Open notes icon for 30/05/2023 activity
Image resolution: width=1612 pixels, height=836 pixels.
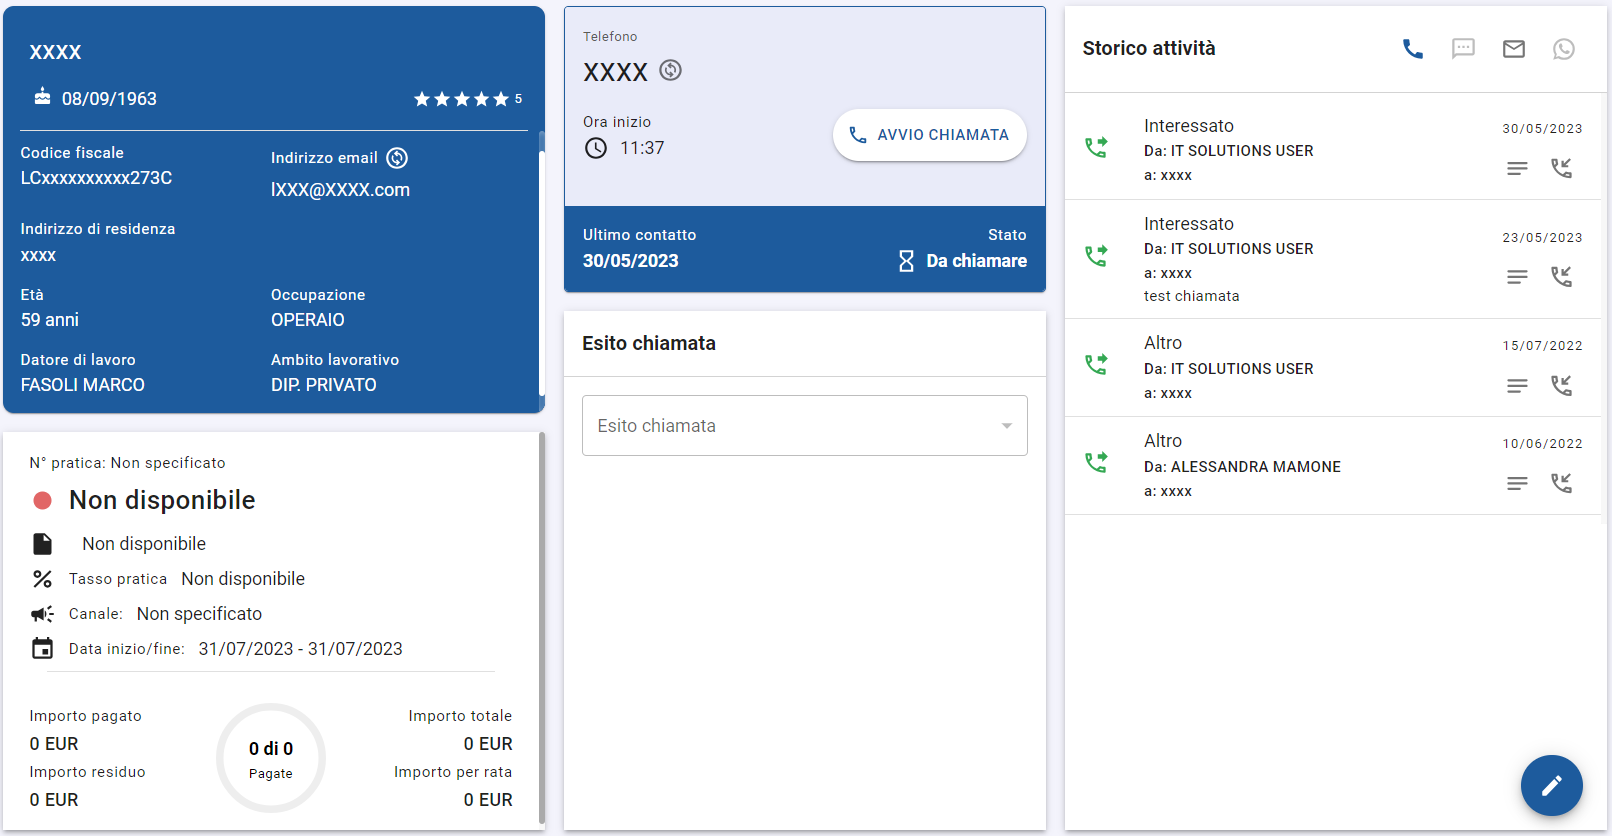(1517, 168)
